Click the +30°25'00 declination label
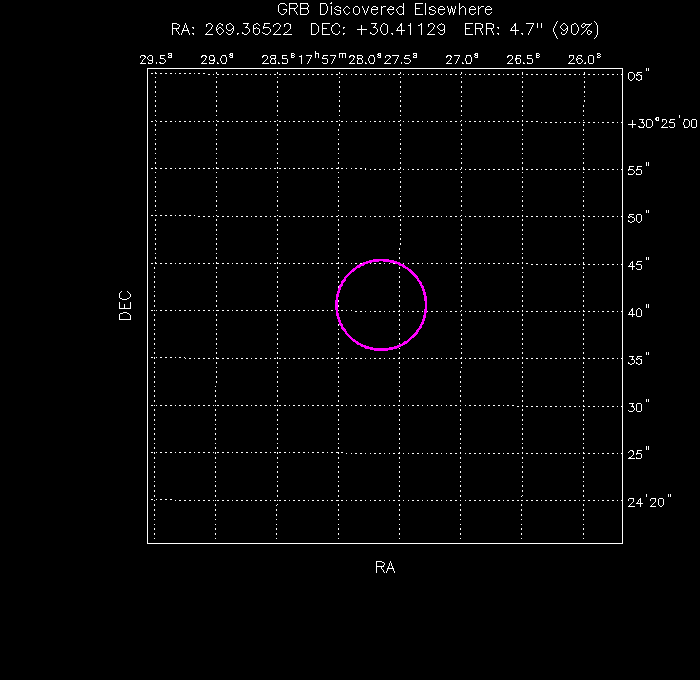The image size is (700, 680). (x=661, y=123)
